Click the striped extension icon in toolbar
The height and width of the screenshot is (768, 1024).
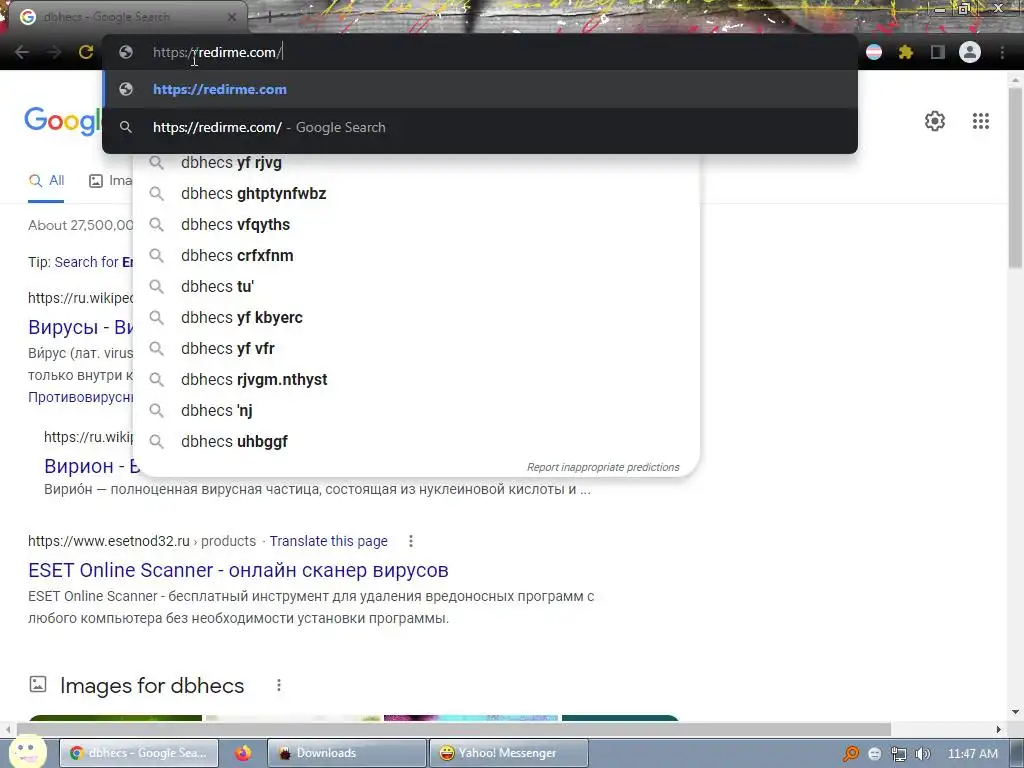tap(874, 52)
